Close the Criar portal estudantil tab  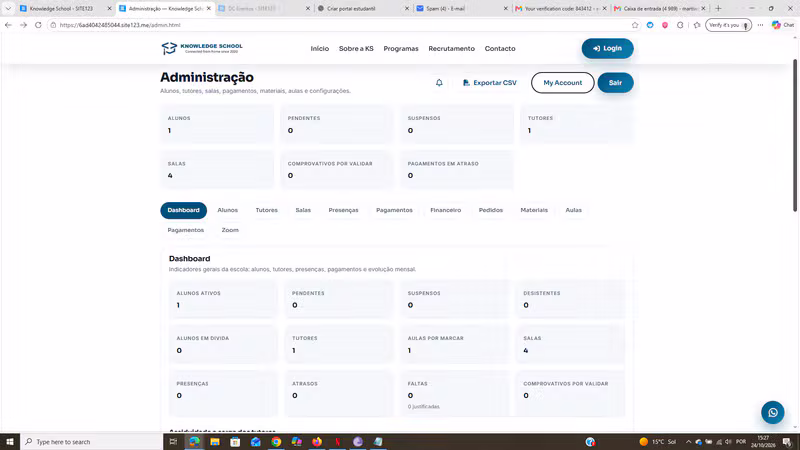(x=407, y=9)
